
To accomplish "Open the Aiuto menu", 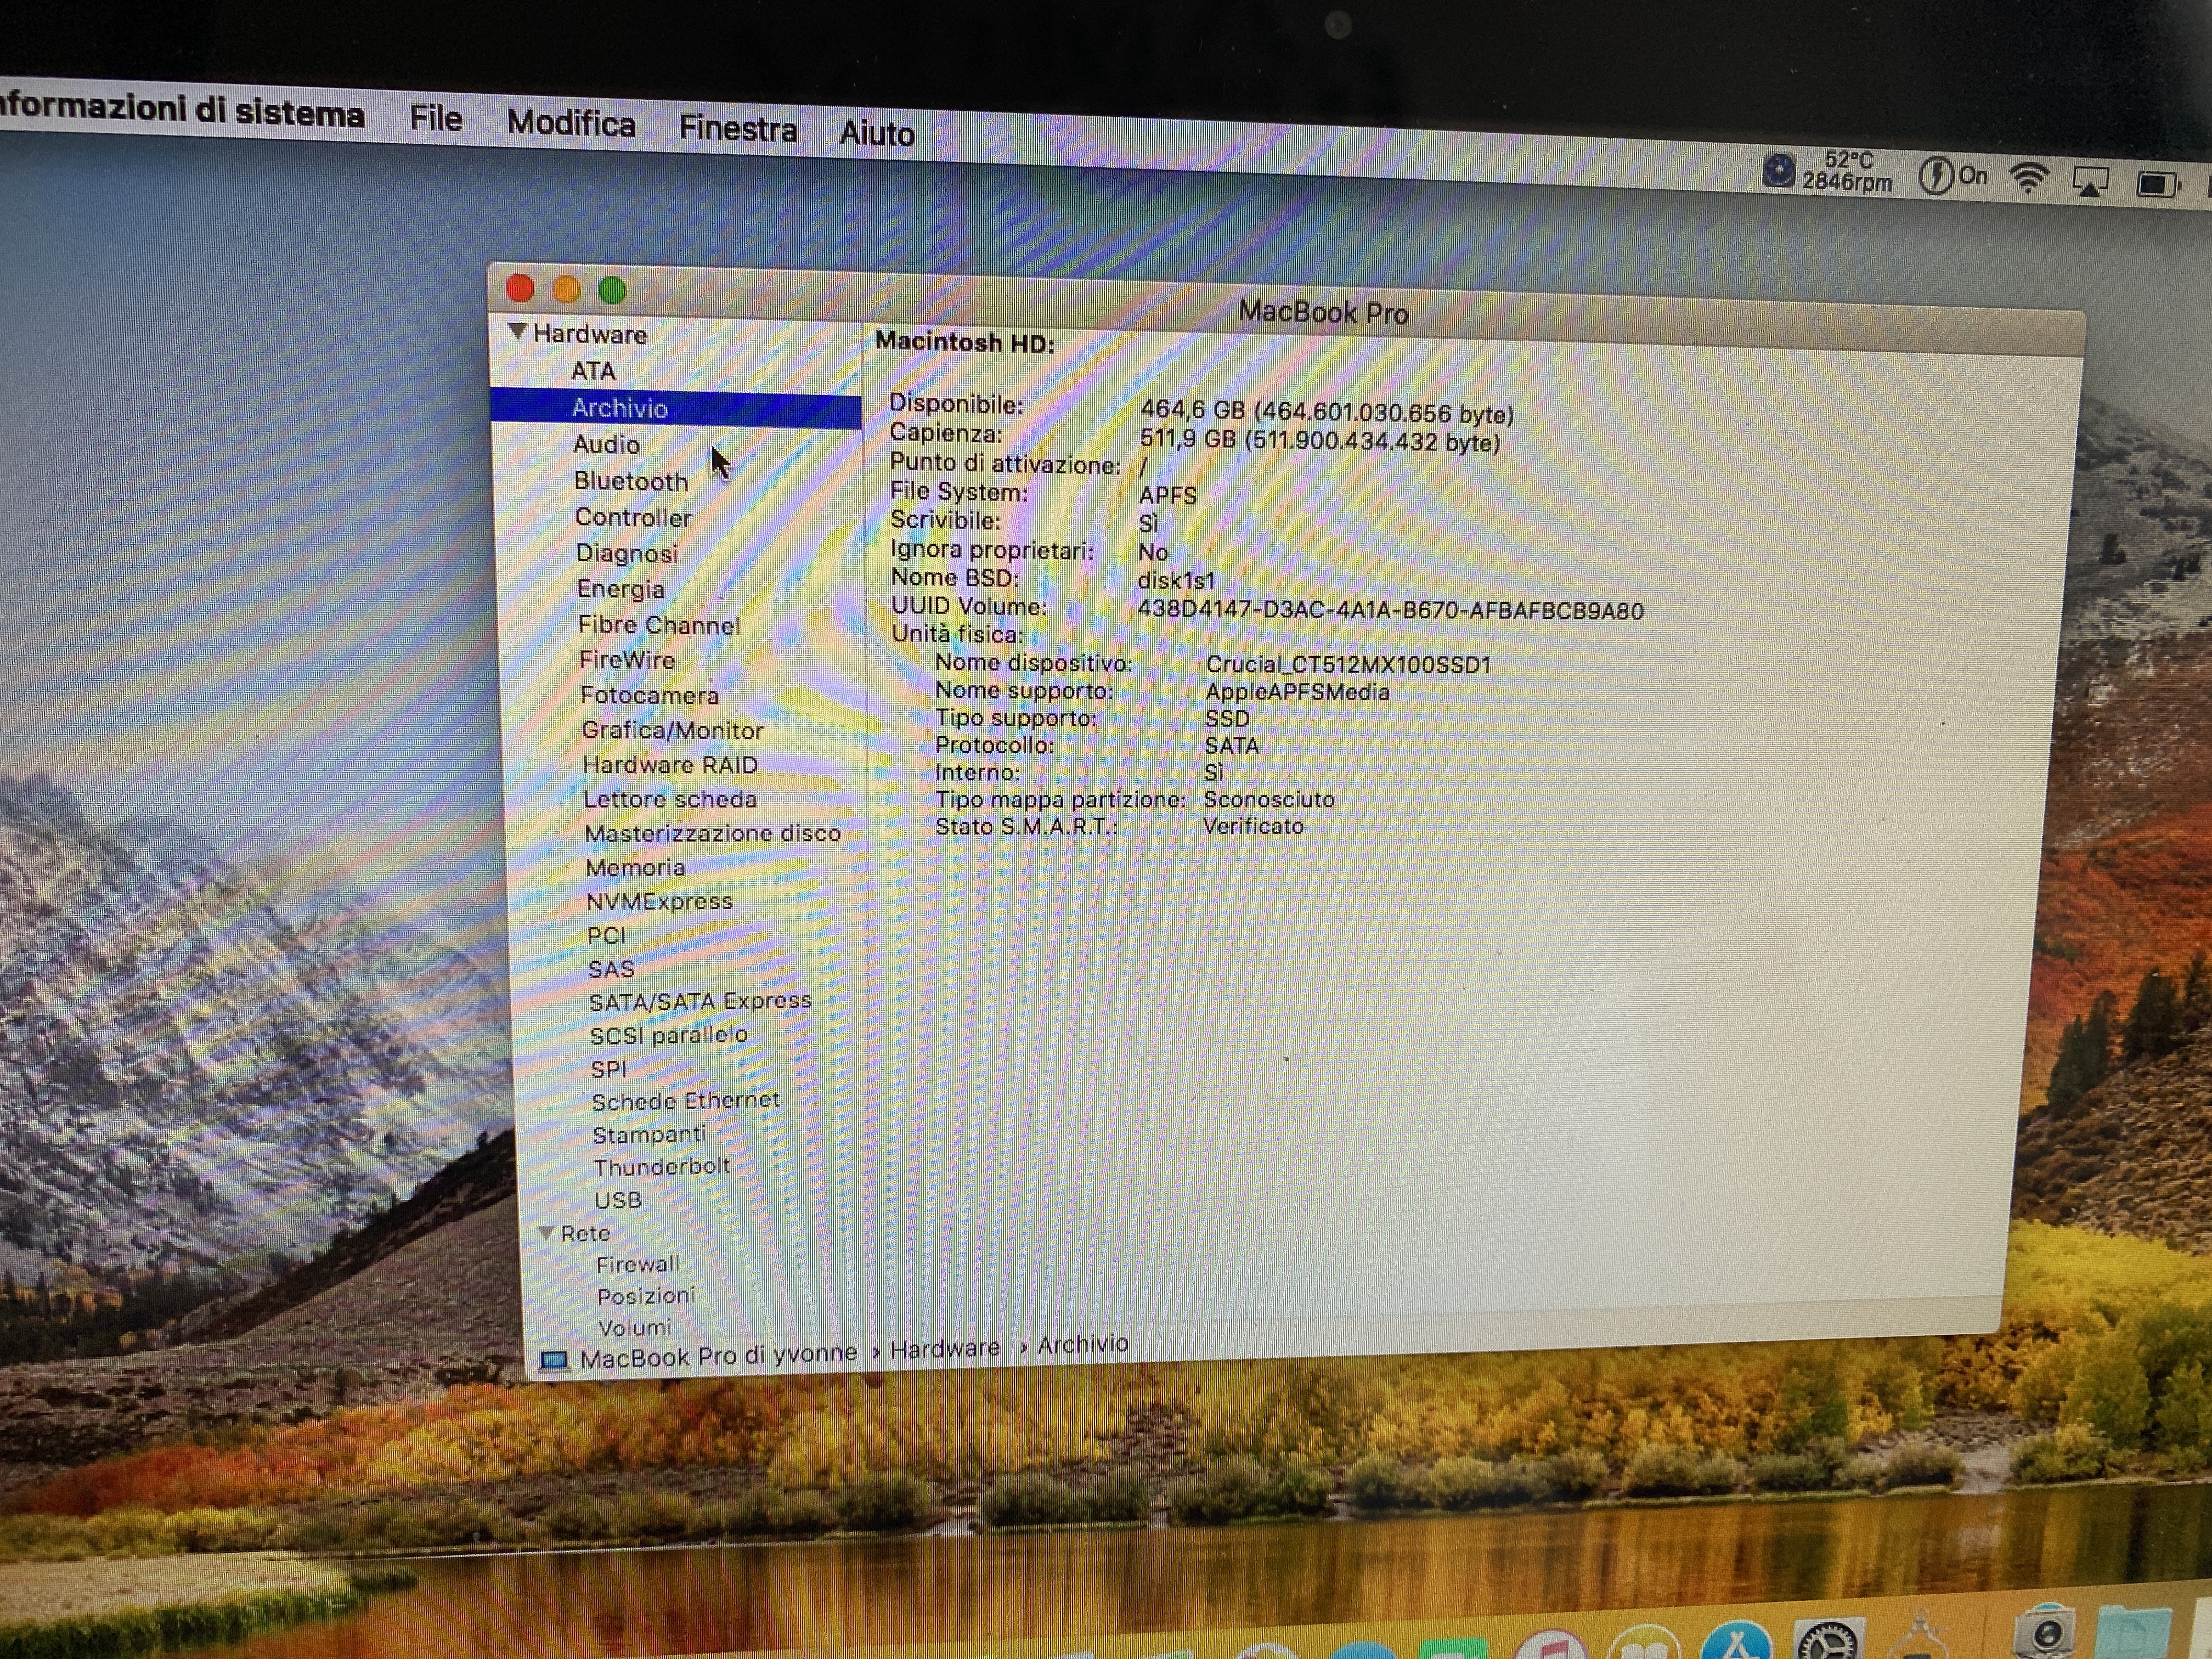I will (876, 133).
